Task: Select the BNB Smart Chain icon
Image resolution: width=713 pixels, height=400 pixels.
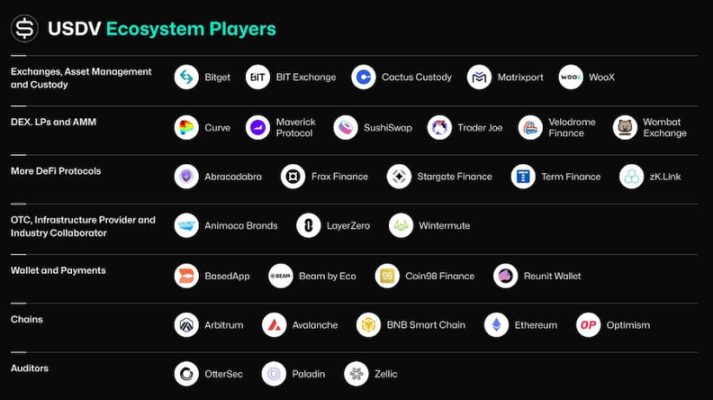Action: coord(369,325)
